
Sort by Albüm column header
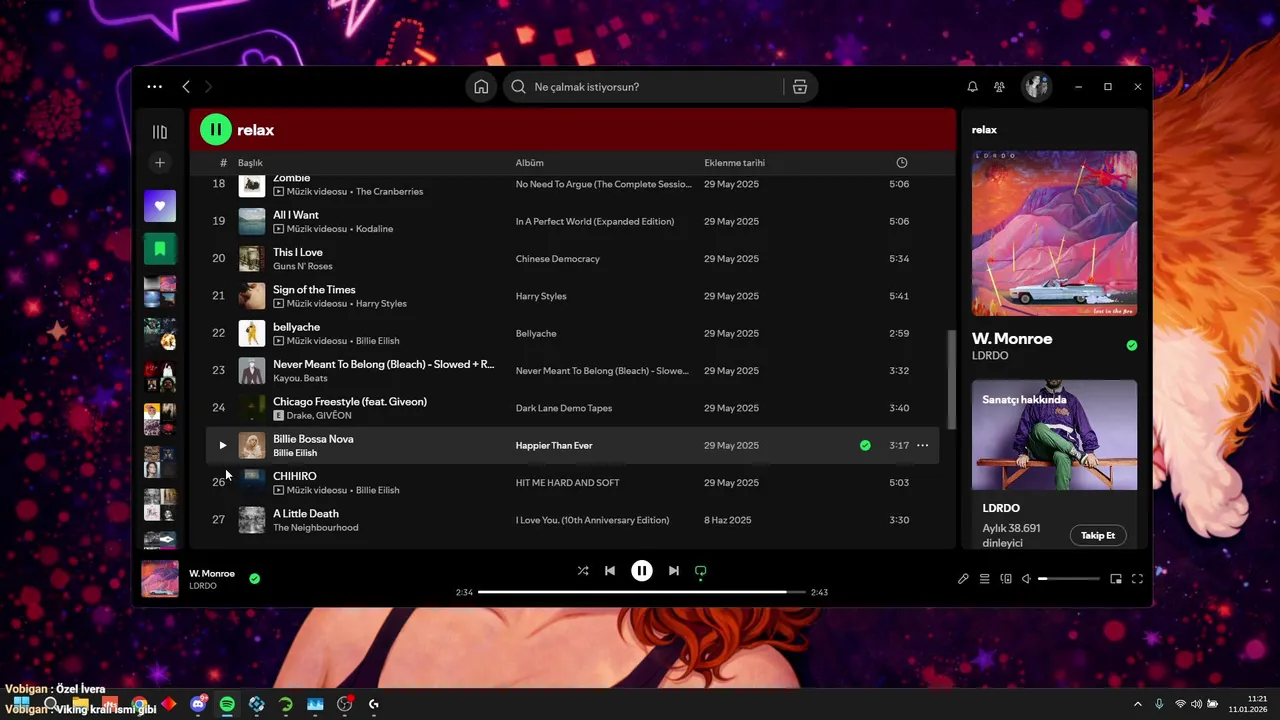[x=530, y=163]
